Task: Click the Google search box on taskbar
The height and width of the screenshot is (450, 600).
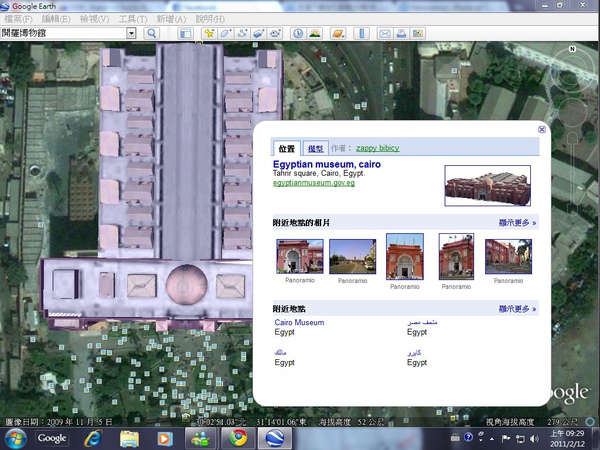Action: [52, 438]
